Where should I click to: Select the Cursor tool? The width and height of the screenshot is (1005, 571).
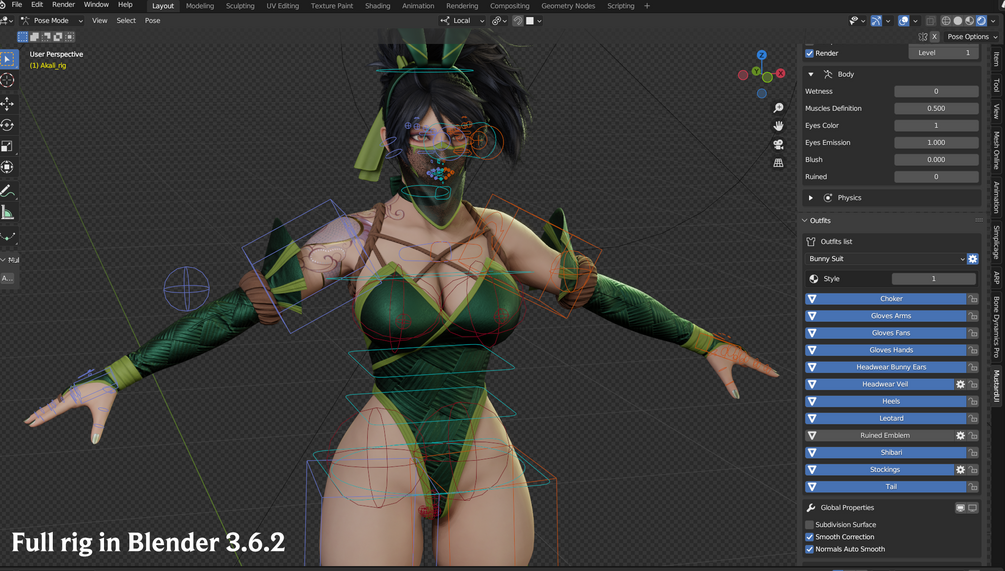coord(8,80)
